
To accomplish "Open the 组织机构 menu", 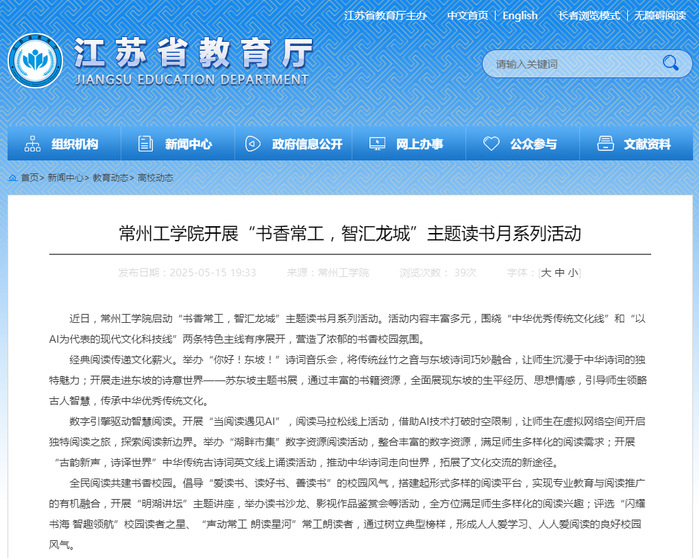I will (64, 144).
